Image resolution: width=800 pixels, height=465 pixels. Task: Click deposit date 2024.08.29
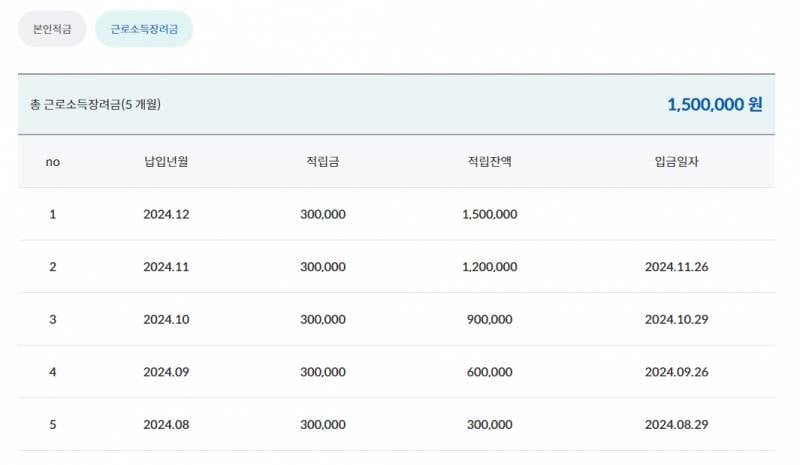tap(677, 425)
